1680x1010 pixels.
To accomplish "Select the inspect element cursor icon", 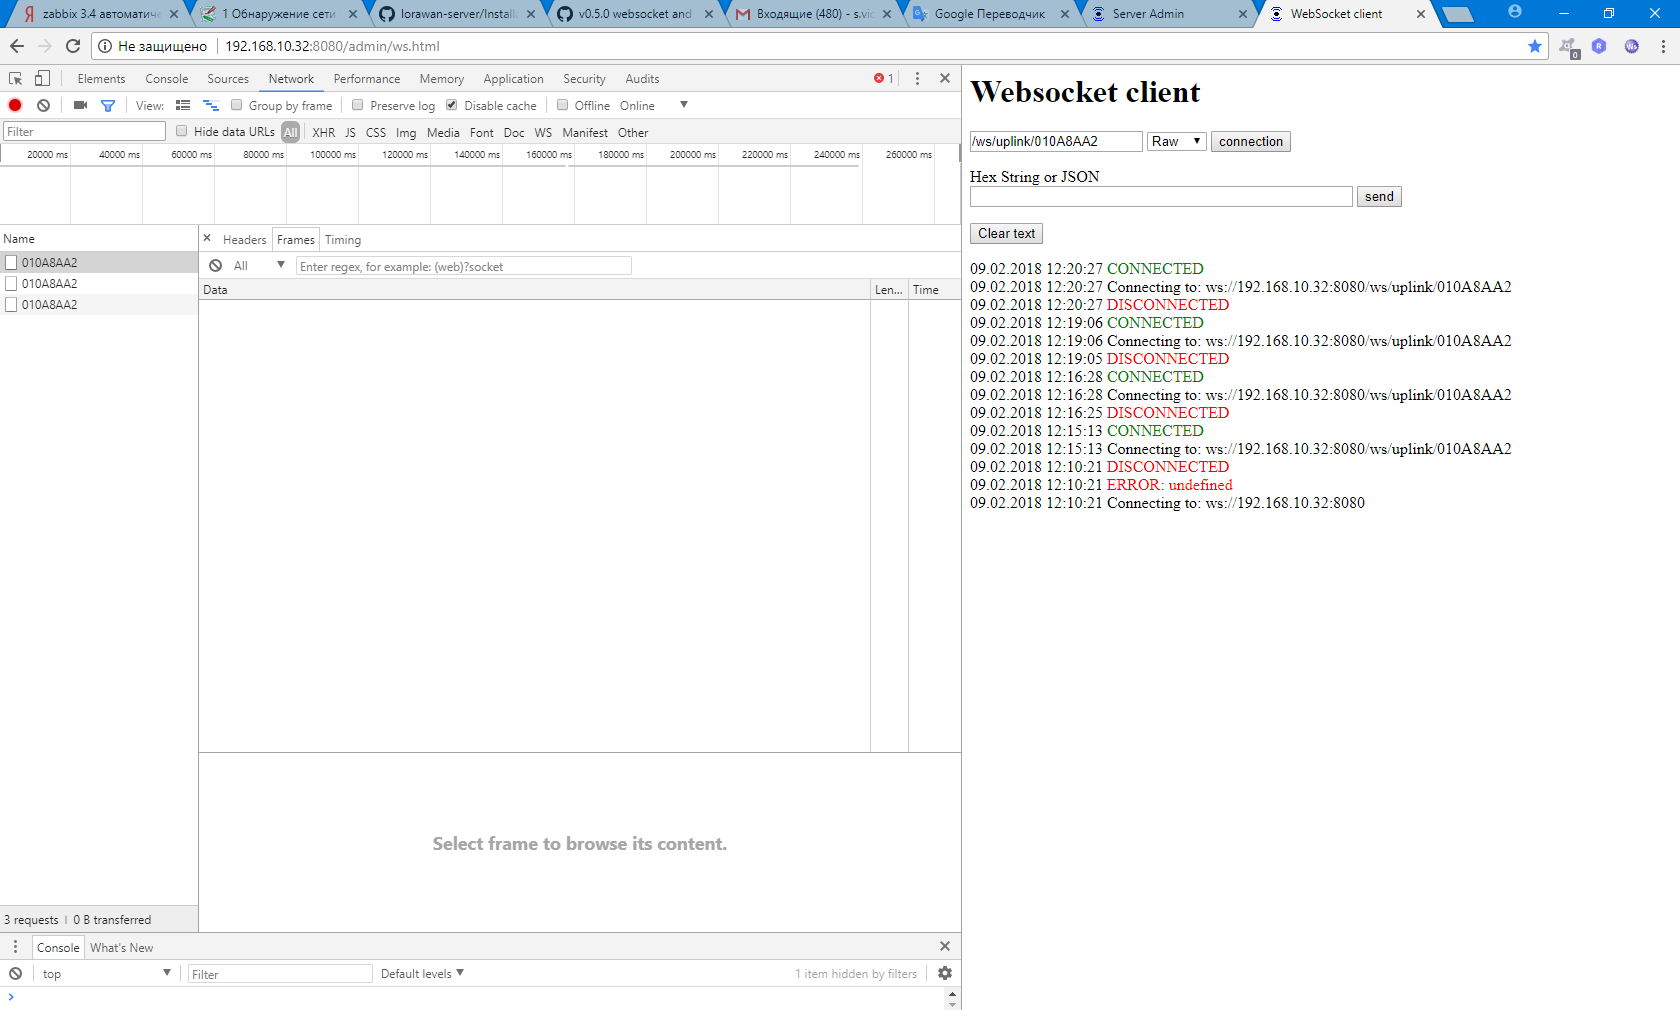I will tap(14, 77).
